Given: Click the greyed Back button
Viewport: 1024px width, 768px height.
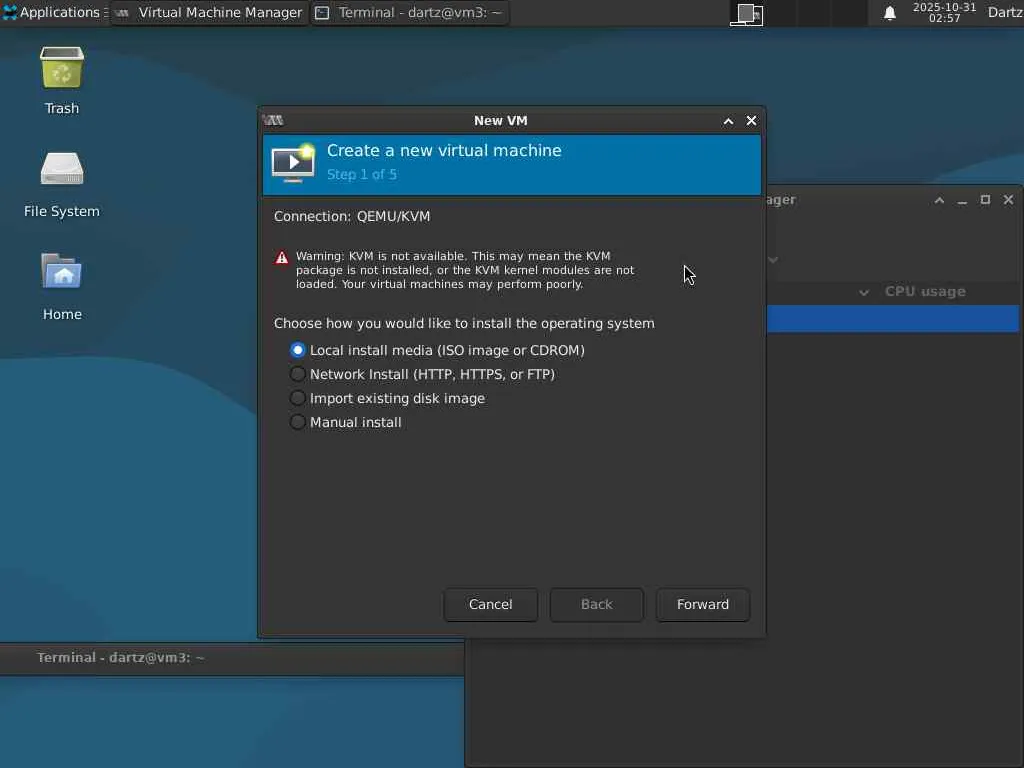Looking at the screenshot, I should coord(597,605).
